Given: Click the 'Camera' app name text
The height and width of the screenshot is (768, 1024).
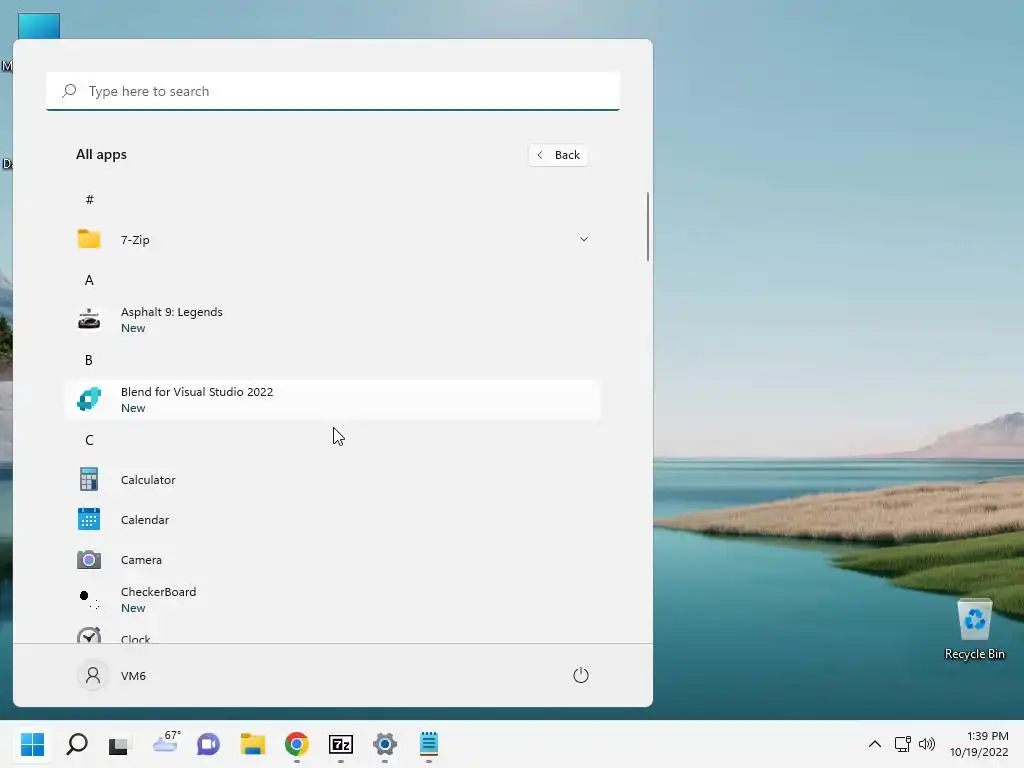Looking at the screenshot, I should (x=141, y=560).
